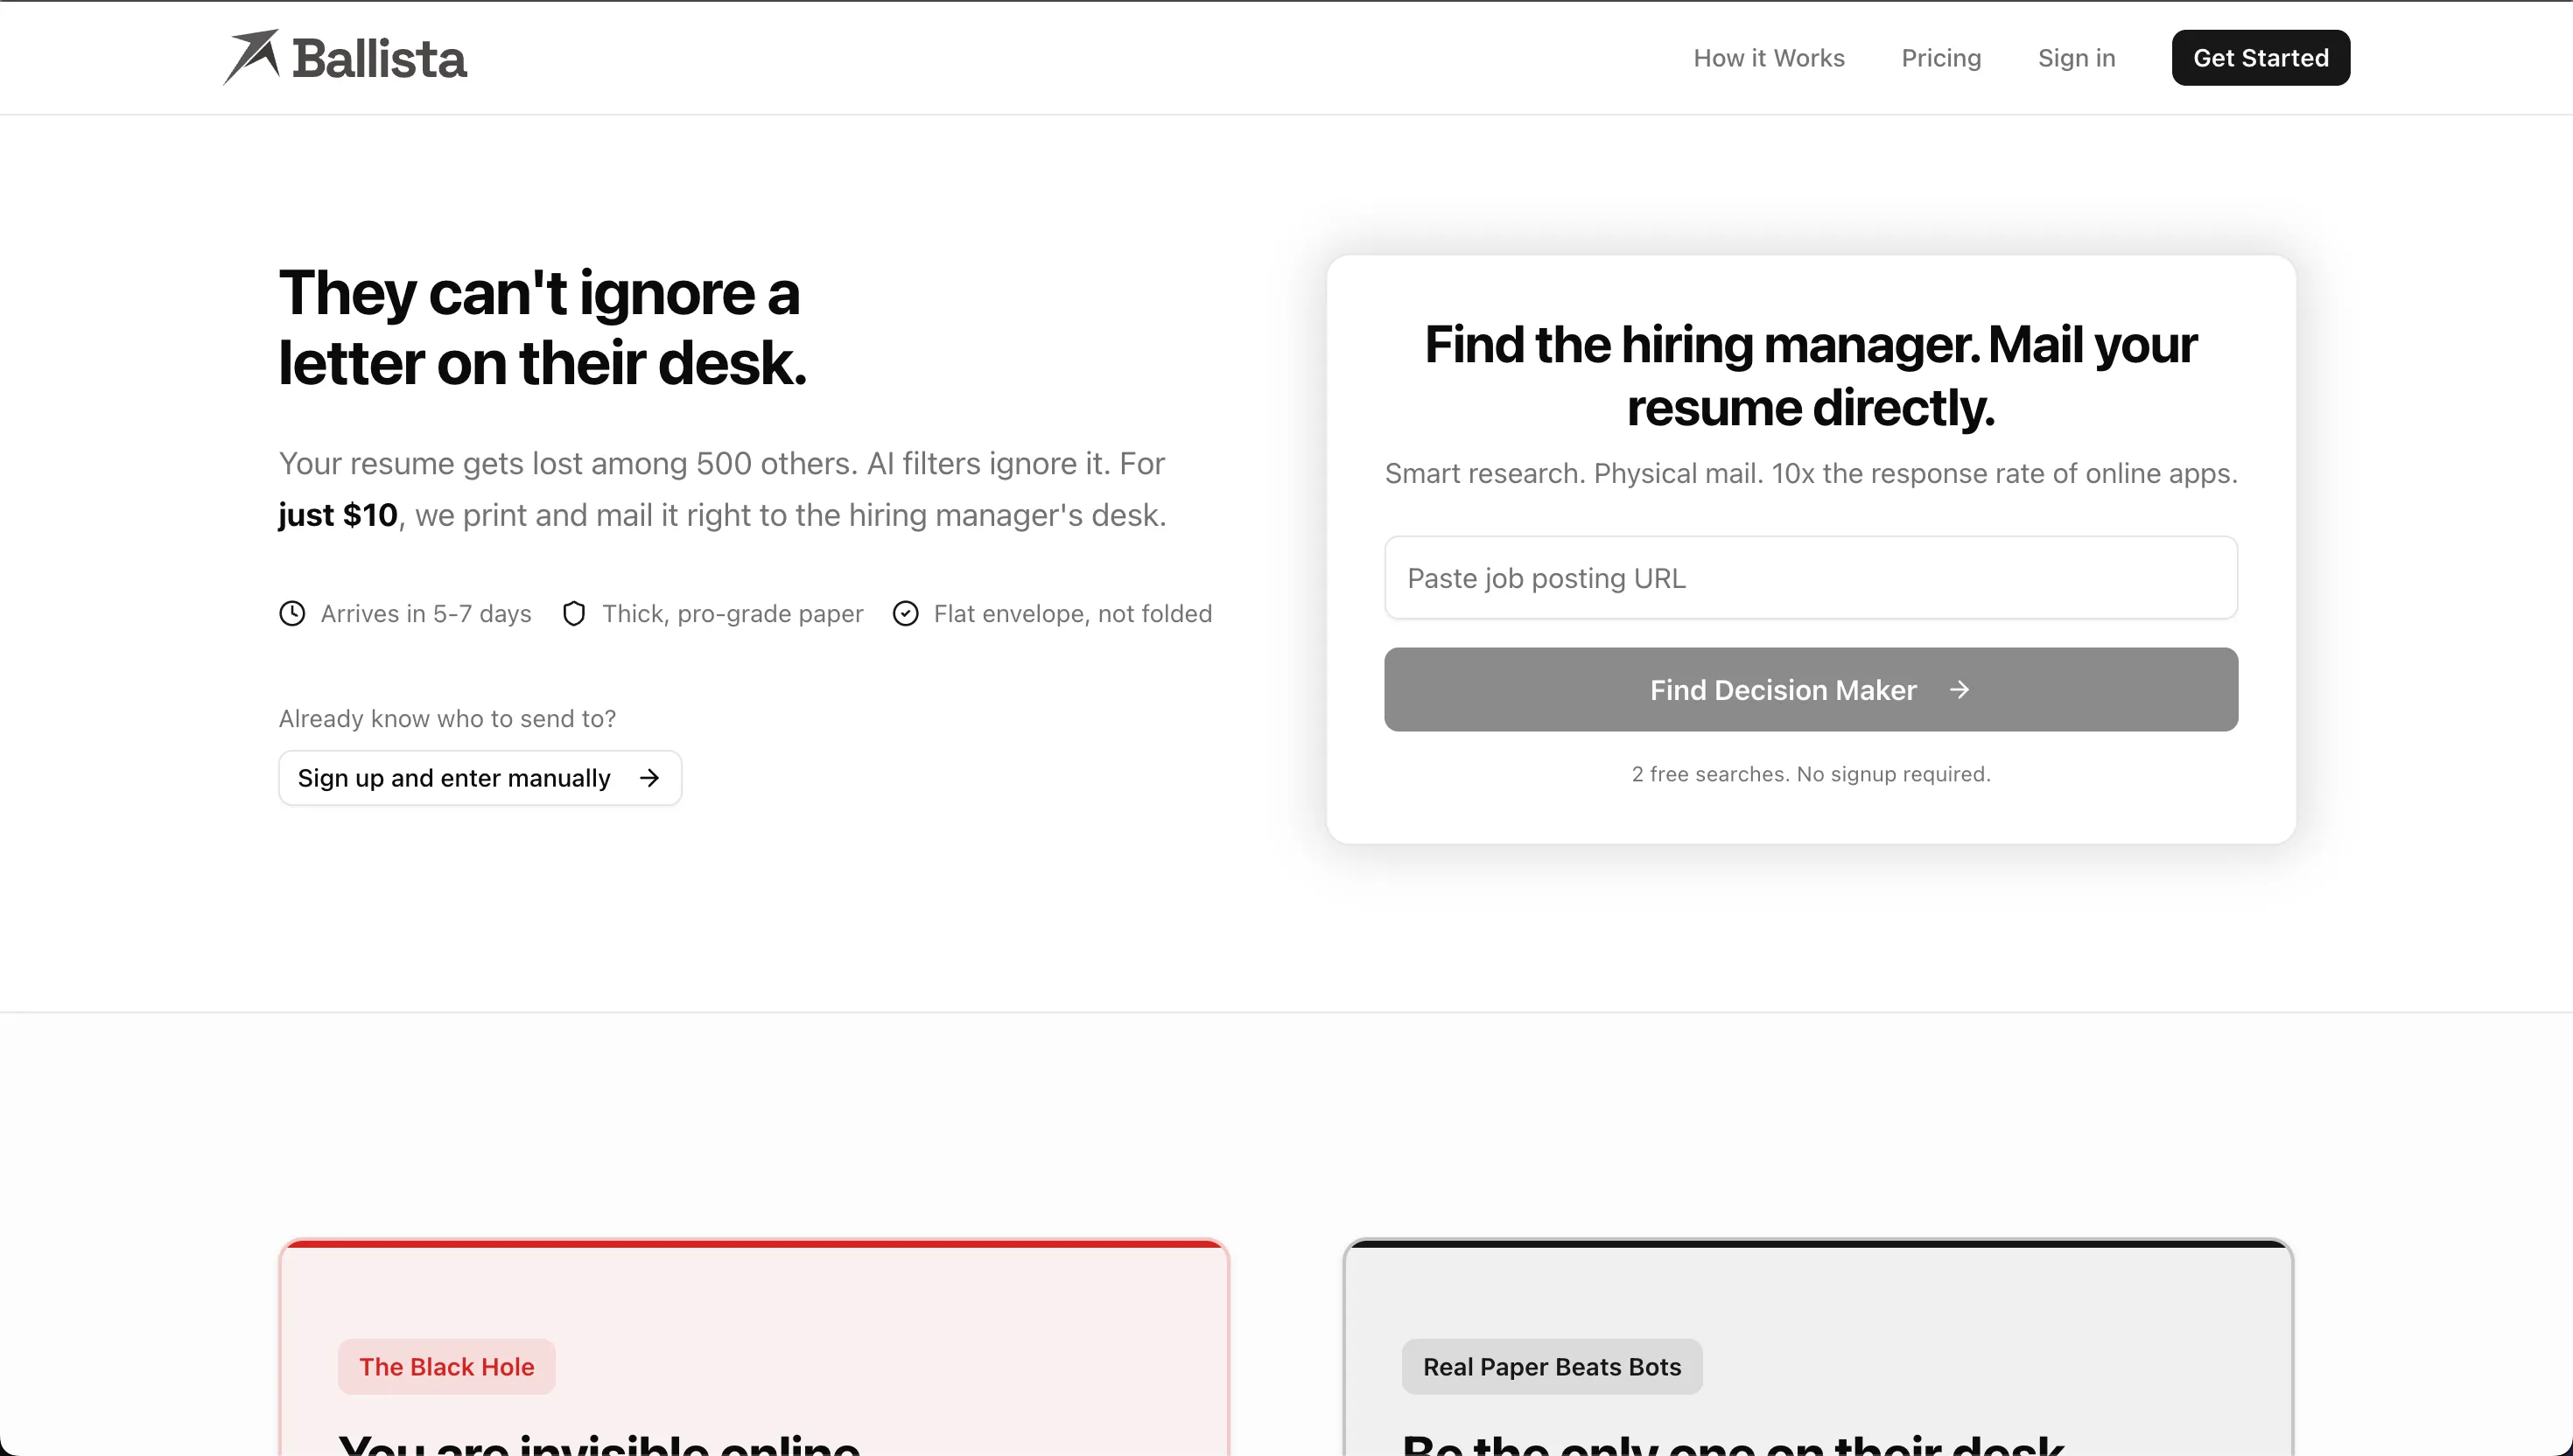This screenshot has height=1456, width=2573.
Task: Open the How it Works nav item
Action: [x=1768, y=58]
